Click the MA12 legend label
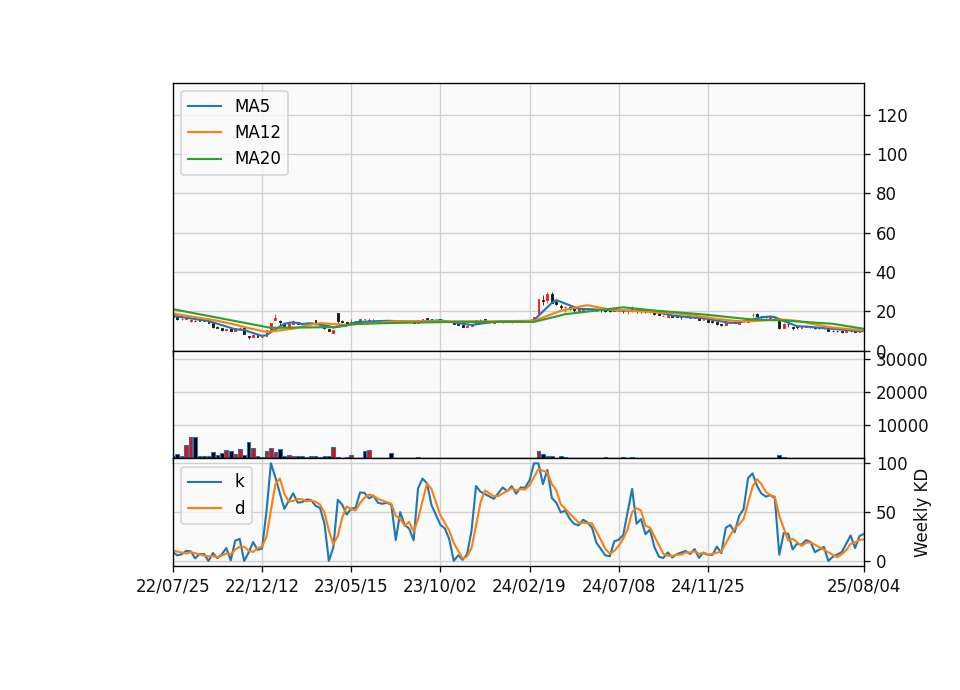 pos(257,132)
